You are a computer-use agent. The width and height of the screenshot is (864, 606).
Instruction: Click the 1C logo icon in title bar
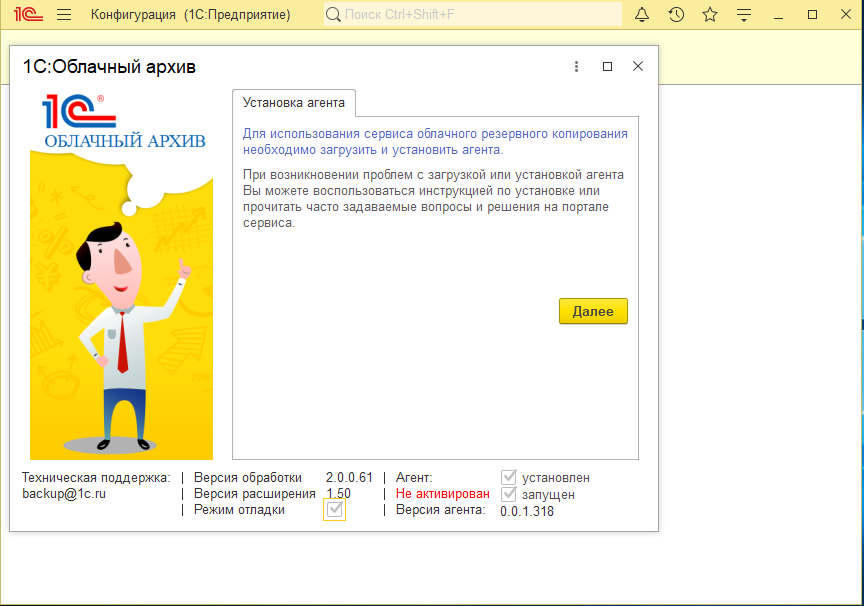tap(28, 14)
